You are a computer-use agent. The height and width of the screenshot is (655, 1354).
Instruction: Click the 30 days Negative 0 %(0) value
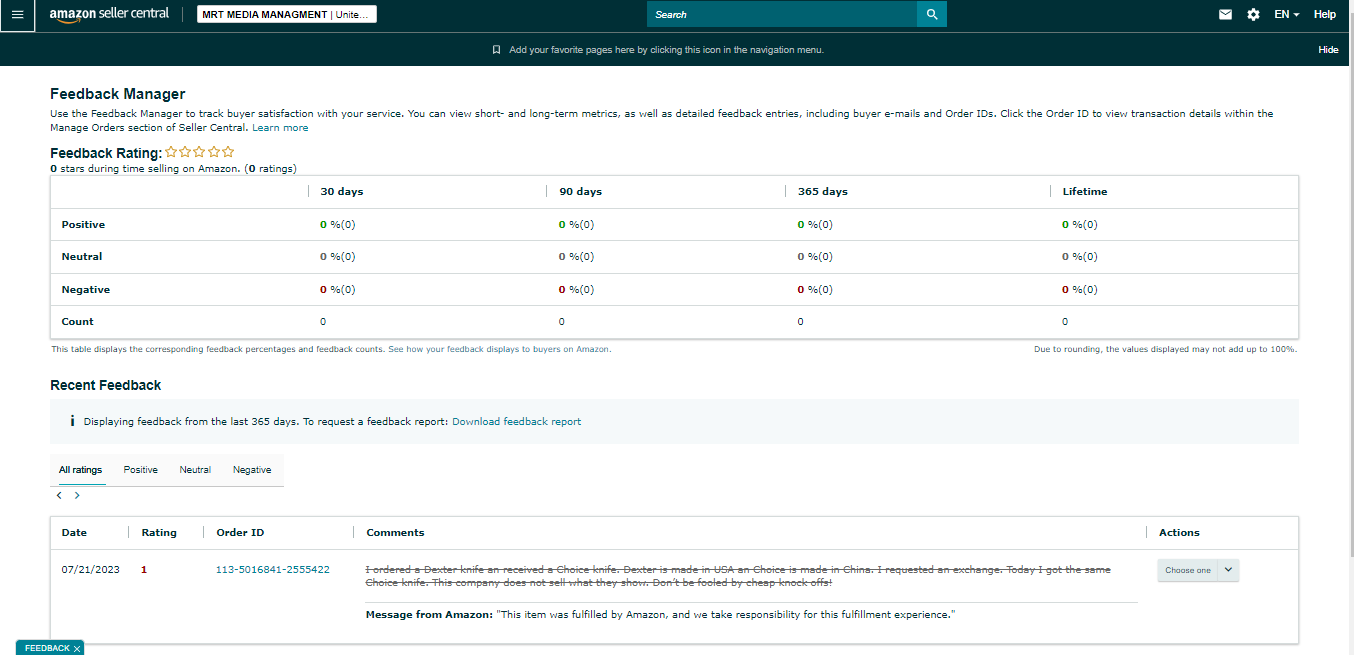pyautogui.click(x=338, y=290)
